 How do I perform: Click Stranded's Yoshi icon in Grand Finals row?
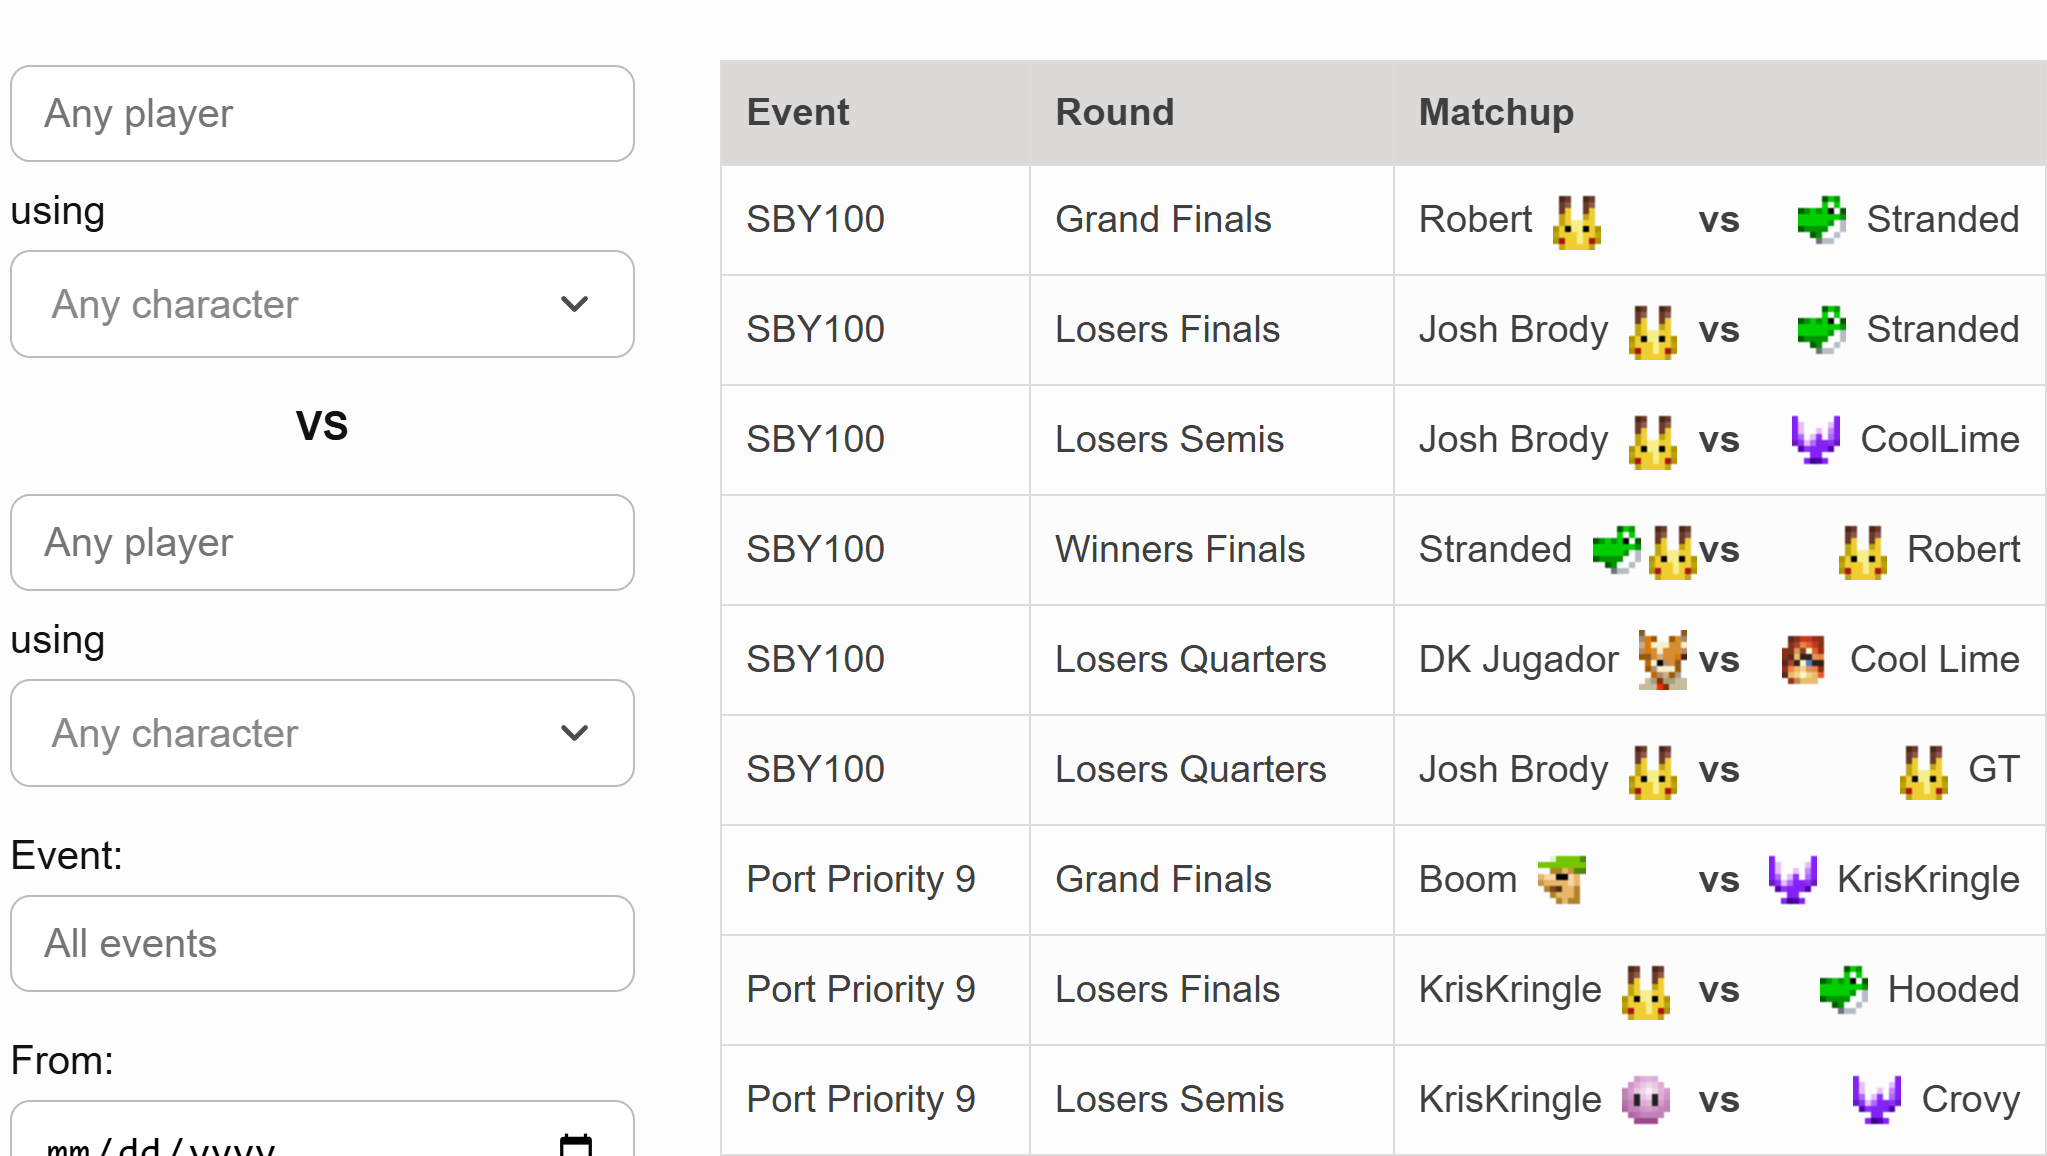[1820, 220]
